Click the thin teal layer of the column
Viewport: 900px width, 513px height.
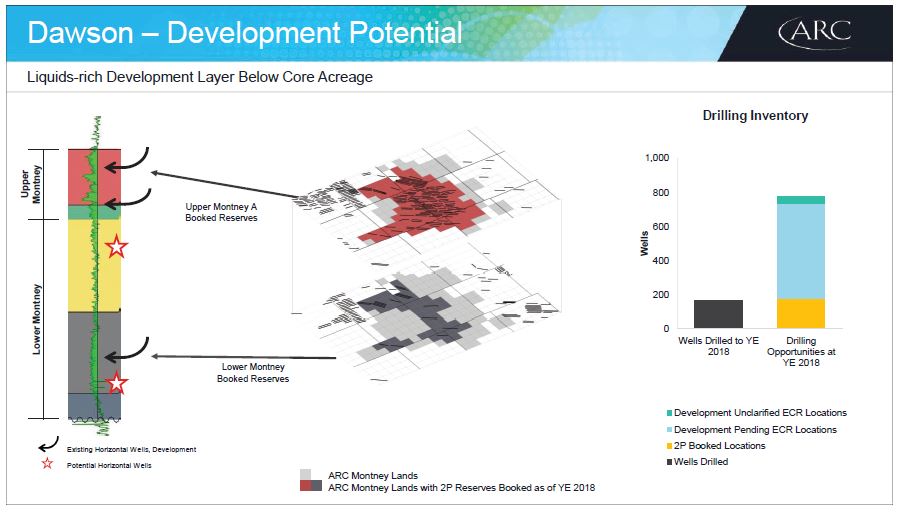[x=95, y=212]
